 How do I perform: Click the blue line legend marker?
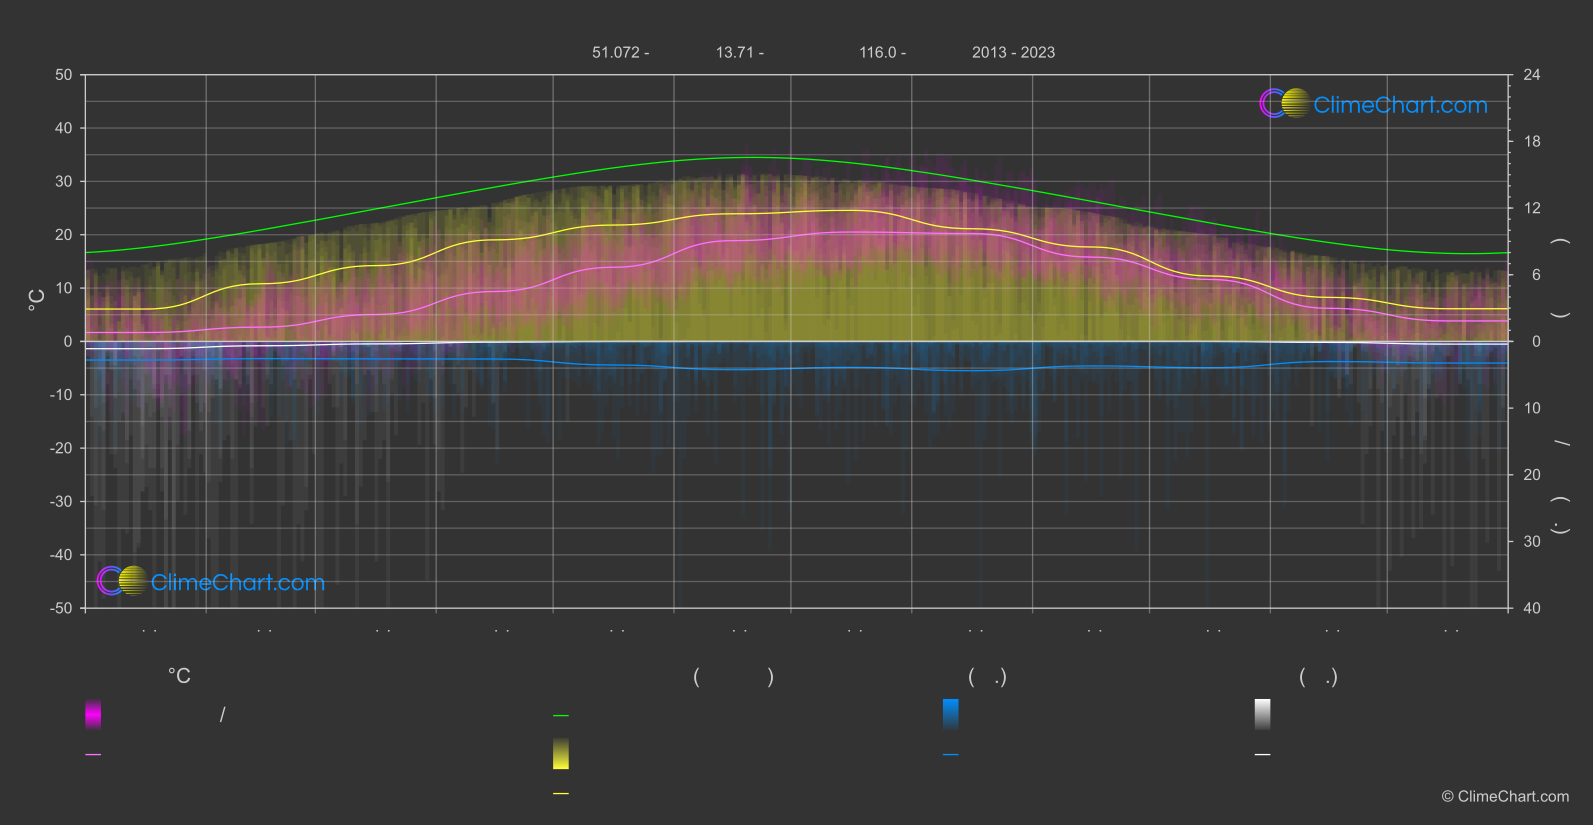coord(951,755)
